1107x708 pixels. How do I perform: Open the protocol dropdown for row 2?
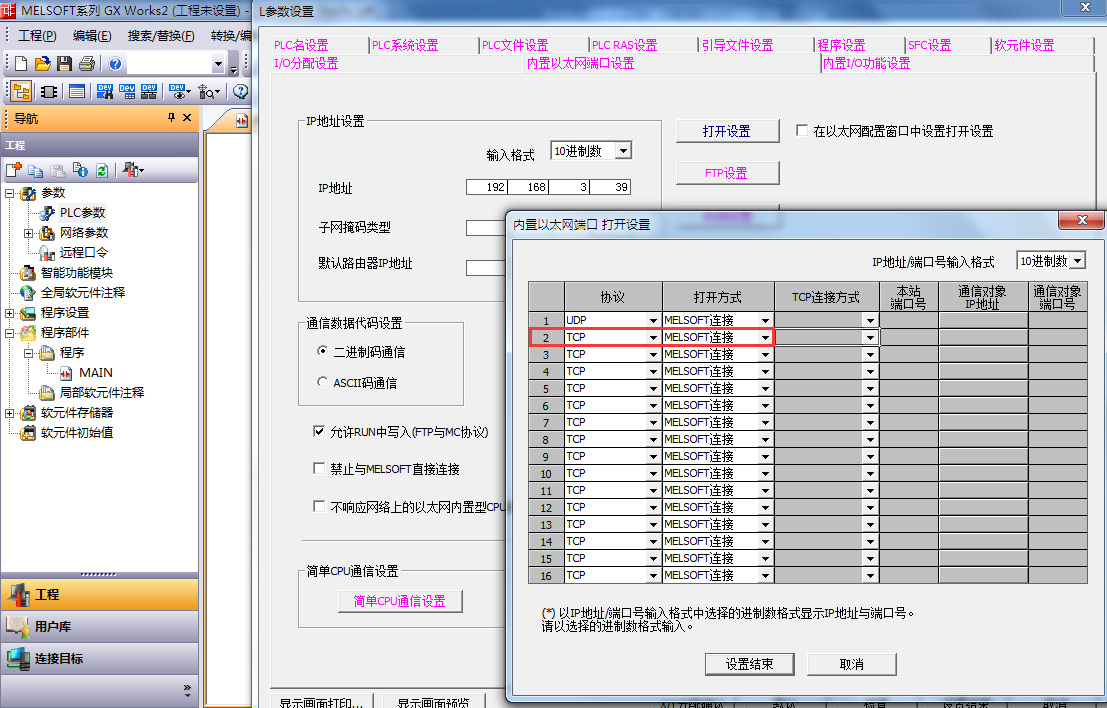(x=653, y=337)
